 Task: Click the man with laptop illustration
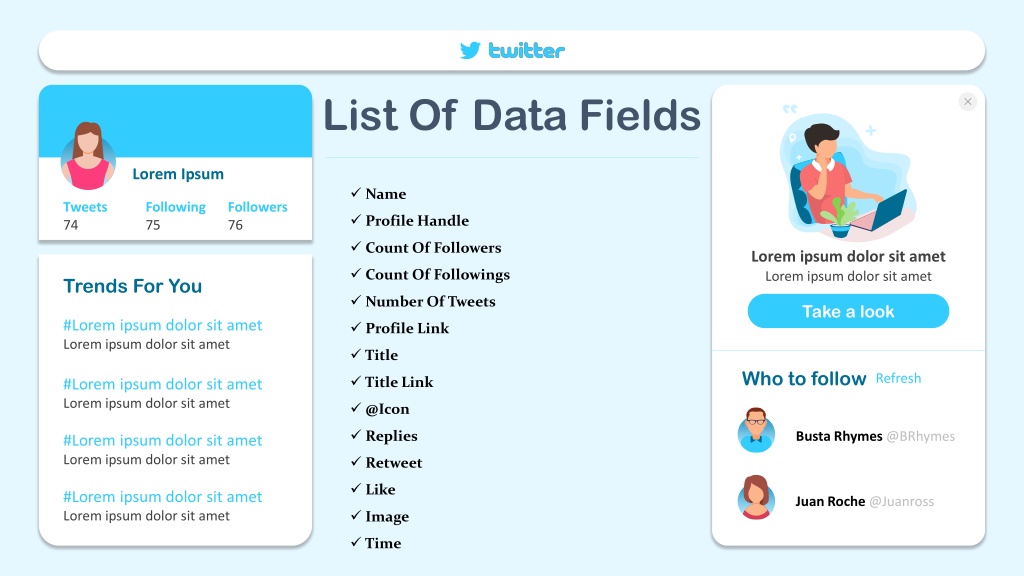[x=846, y=172]
